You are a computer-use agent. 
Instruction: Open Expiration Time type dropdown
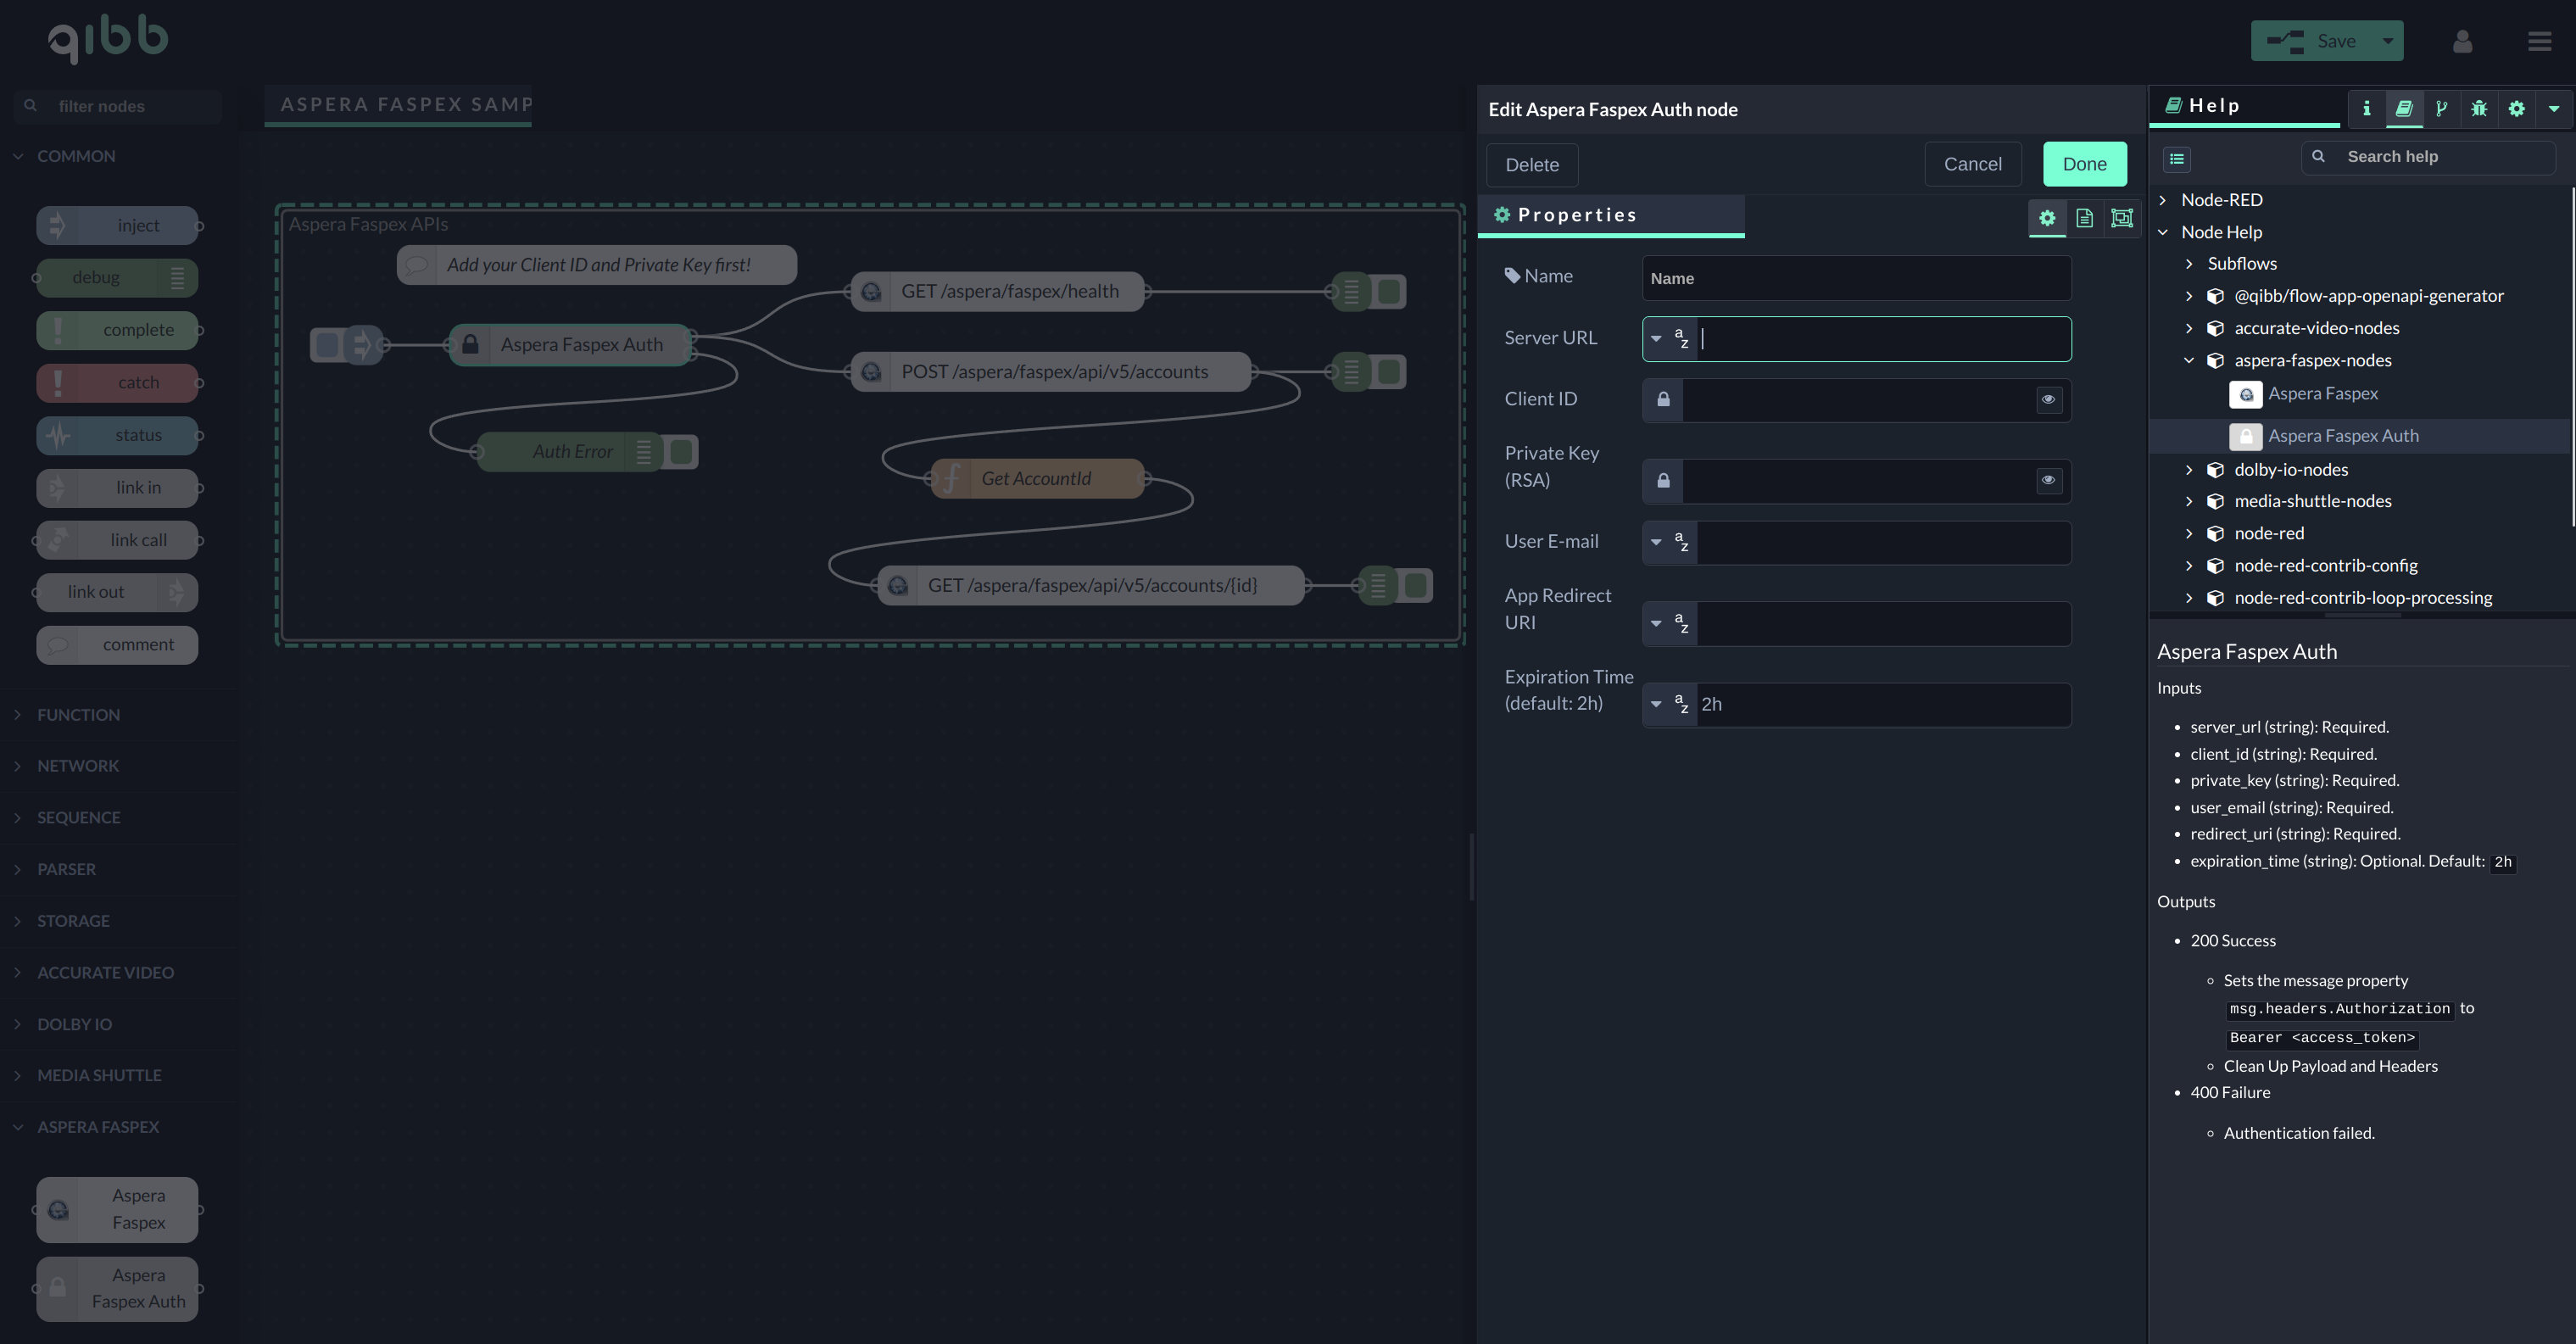[x=1669, y=704]
